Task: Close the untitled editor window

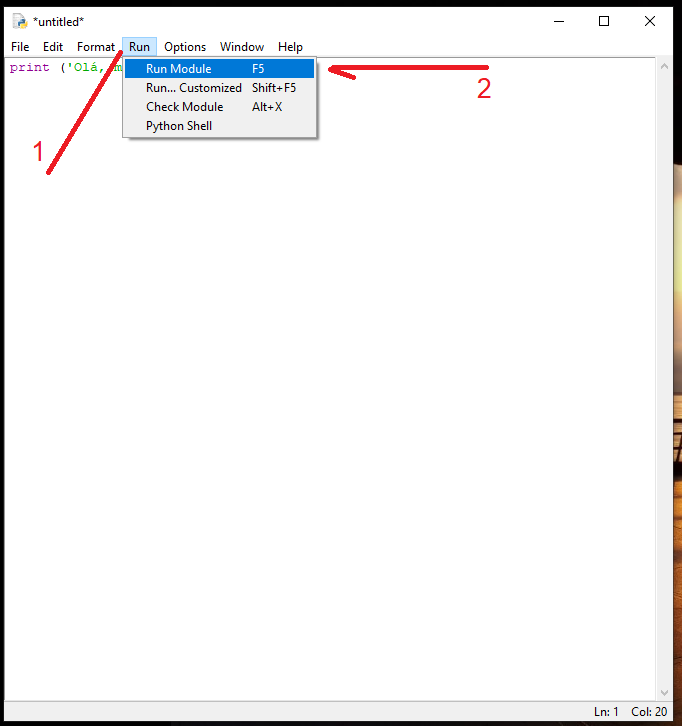Action: (x=650, y=21)
